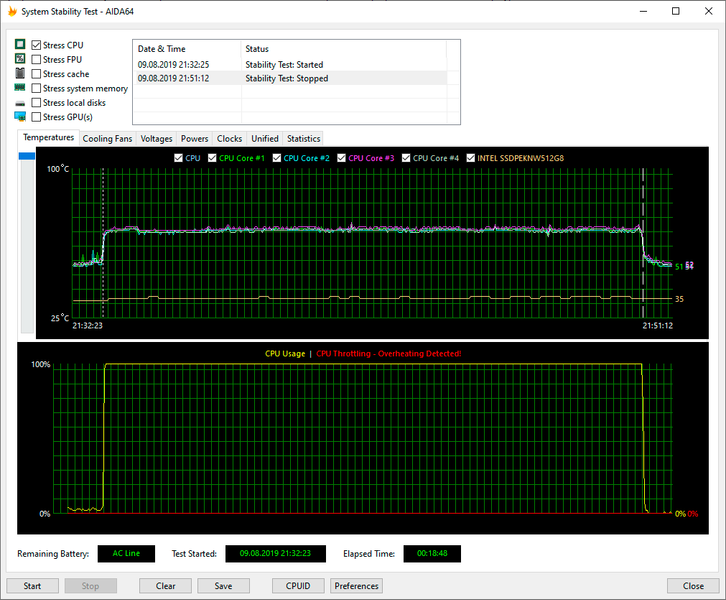Image resolution: width=726 pixels, height=600 pixels.
Task: Click the disk drive icon beside Stress local disks
Action: point(20,103)
